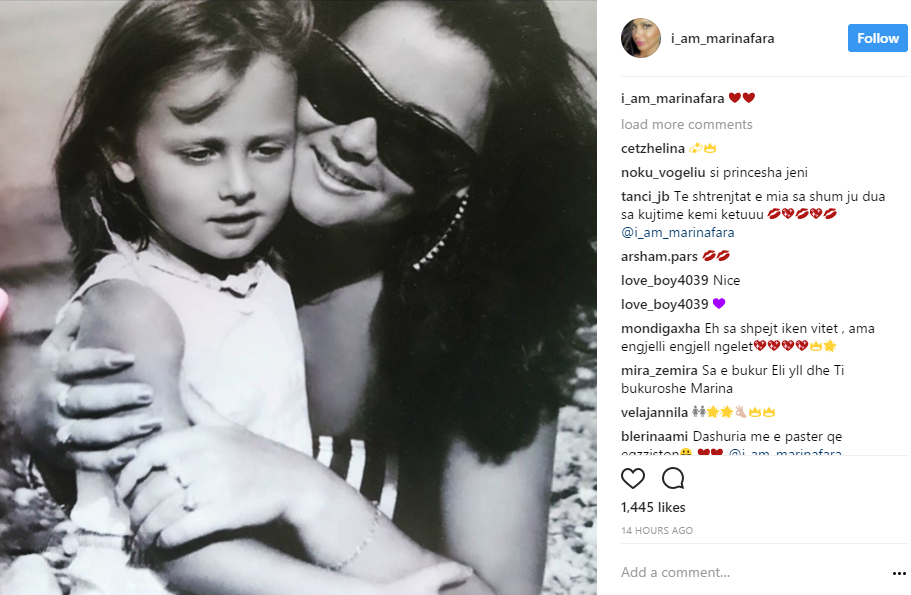Open i_am_marinafara username in the caption
The image size is (911, 595).
[x=672, y=98]
